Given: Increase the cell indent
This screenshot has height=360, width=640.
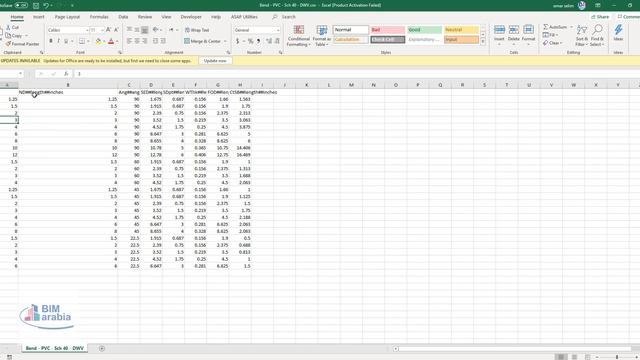Looking at the screenshot, I should point(163,41).
